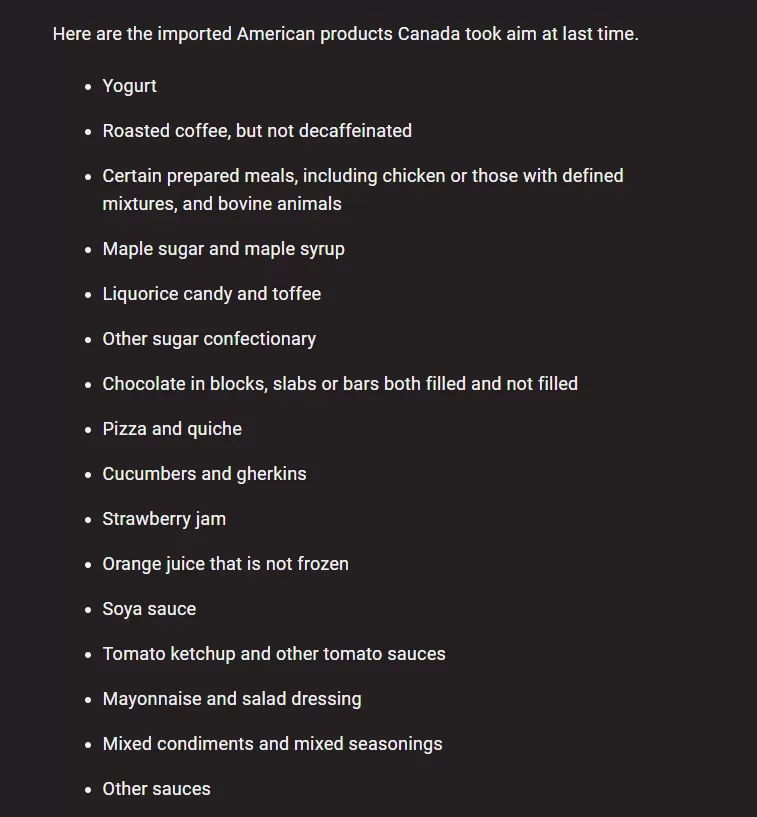Select the Yogurt list item
This screenshot has height=817, width=757.
(x=129, y=86)
